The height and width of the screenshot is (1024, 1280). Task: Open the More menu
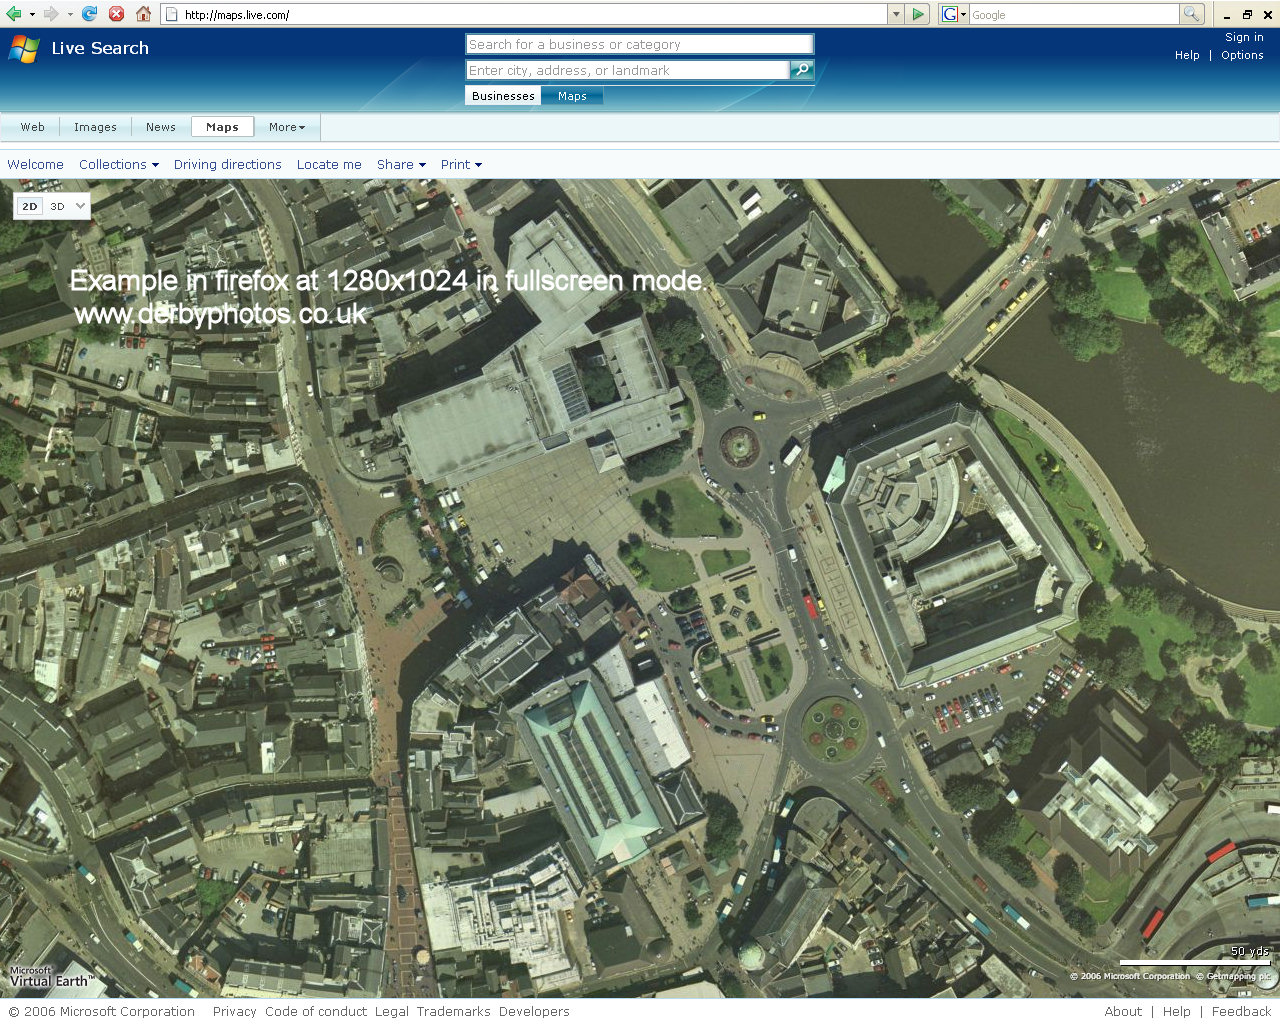tap(287, 127)
